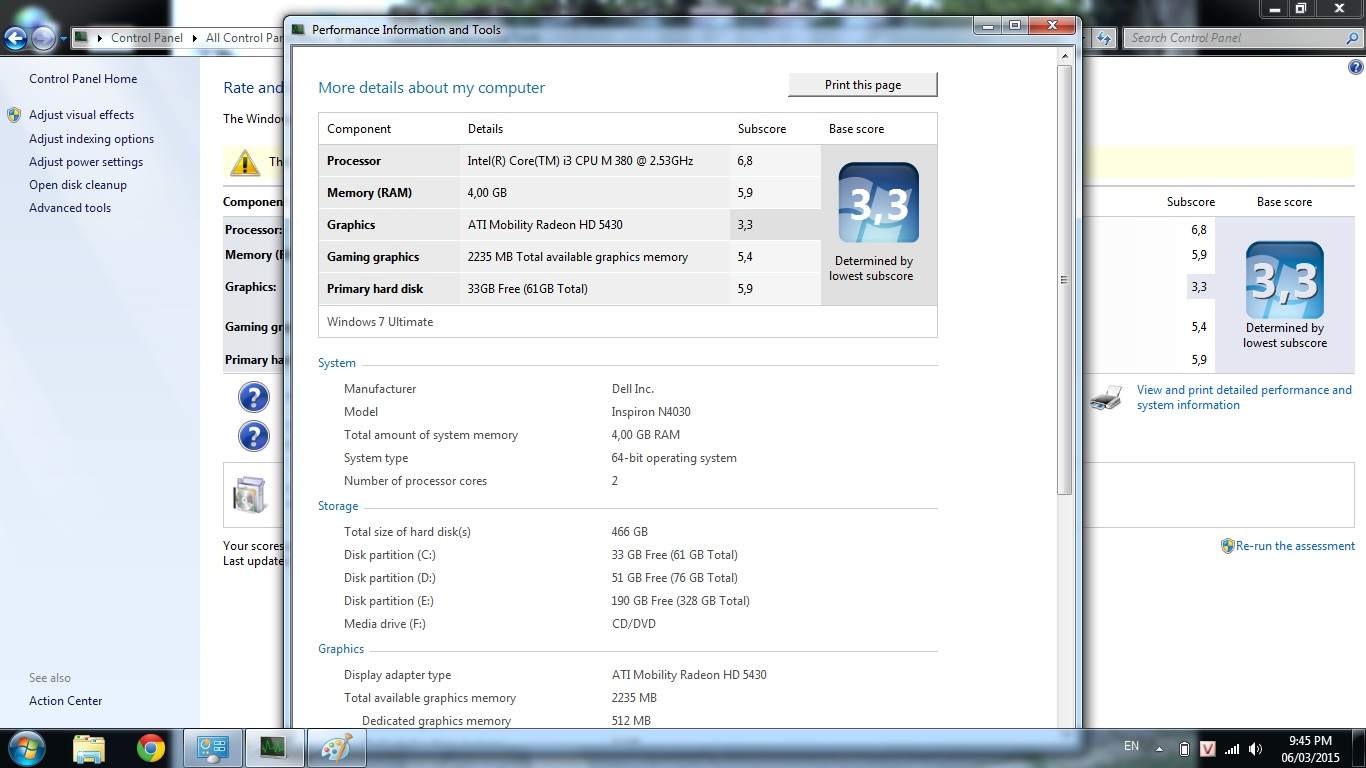The image size is (1366, 768).
Task: Select the Graphics row in details table
Action: tap(569, 225)
